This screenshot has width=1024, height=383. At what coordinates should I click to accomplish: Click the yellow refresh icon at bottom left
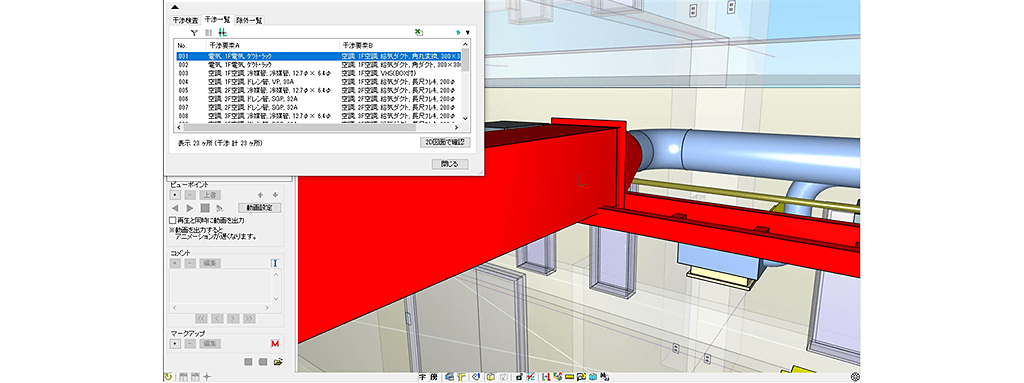[168, 376]
